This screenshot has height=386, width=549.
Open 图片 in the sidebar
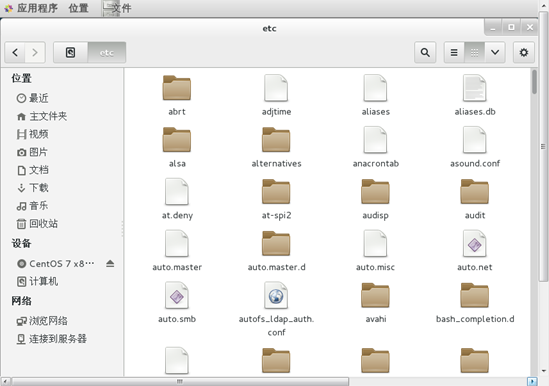pyautogui.click(x=32, y=152)
